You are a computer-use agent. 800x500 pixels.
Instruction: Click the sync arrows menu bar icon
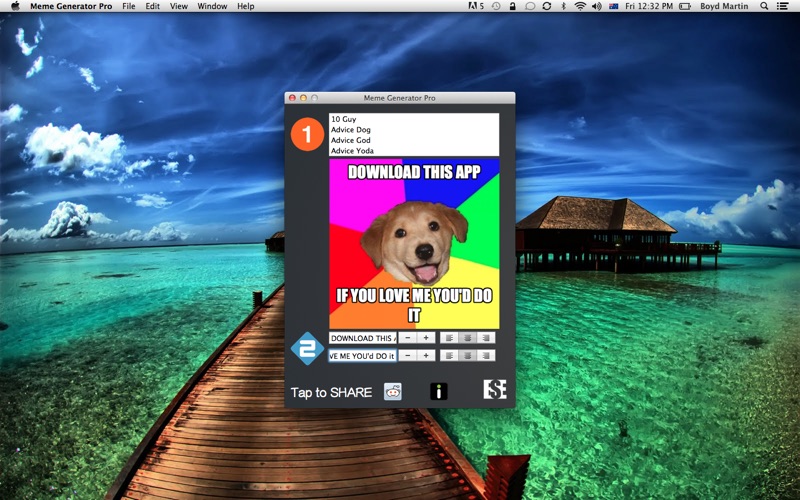(546, 6)
